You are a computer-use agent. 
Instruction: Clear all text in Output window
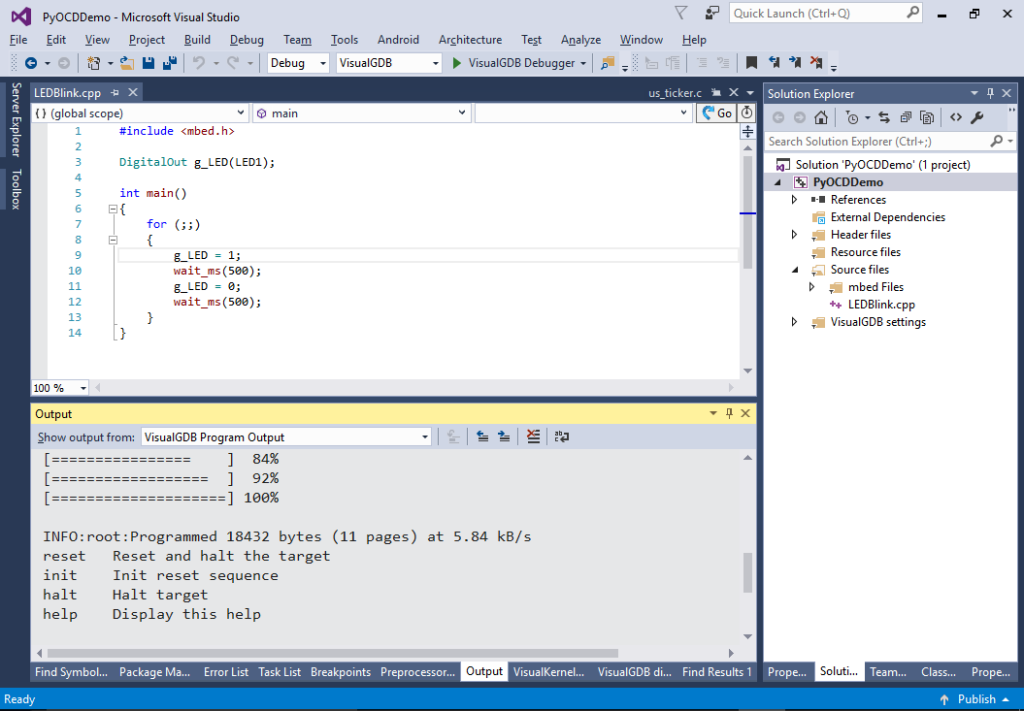[x=533, y=437]
